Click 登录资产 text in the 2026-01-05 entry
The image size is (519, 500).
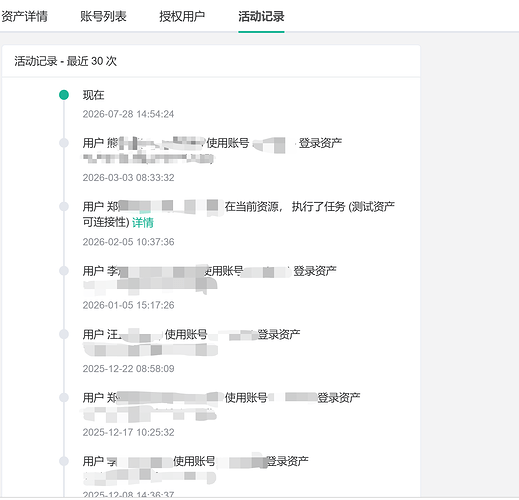coord(315,271)
